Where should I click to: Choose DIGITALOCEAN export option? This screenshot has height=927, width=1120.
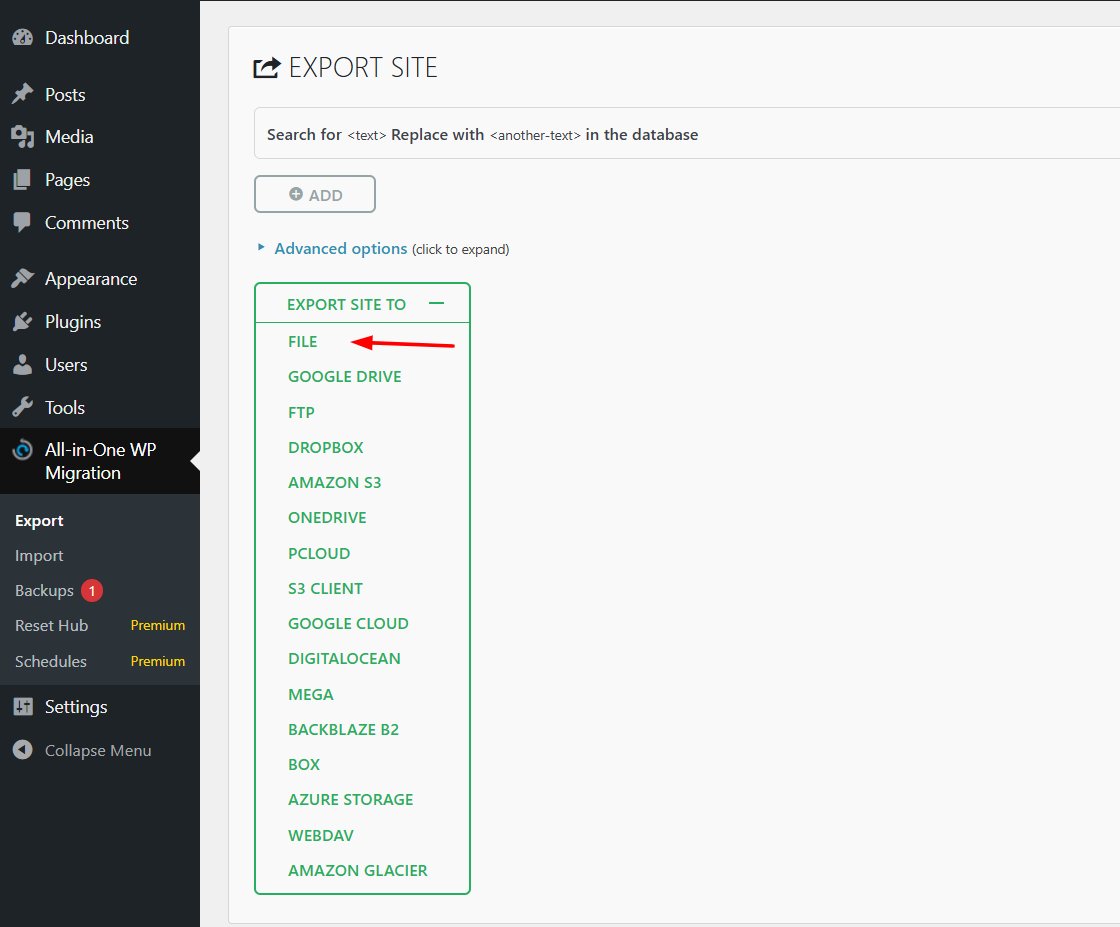coord(344,658)
